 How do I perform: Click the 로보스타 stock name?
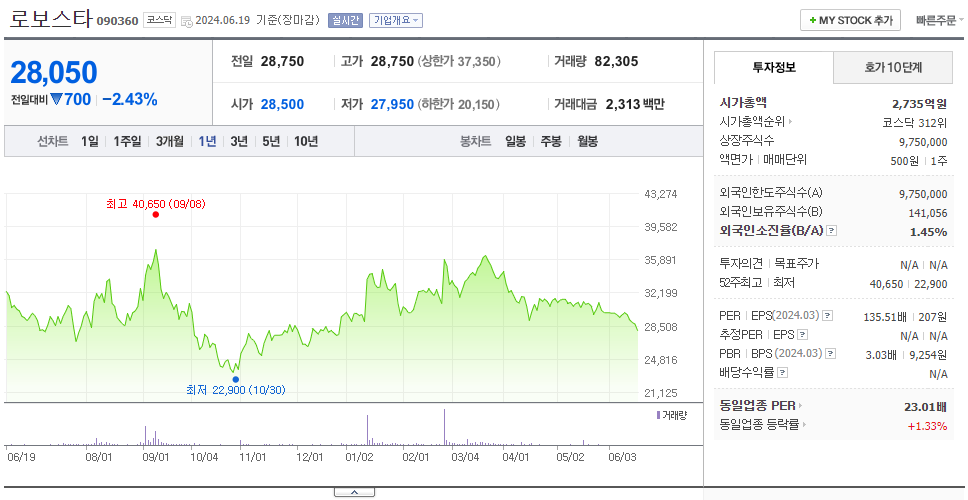coord(50,19)
